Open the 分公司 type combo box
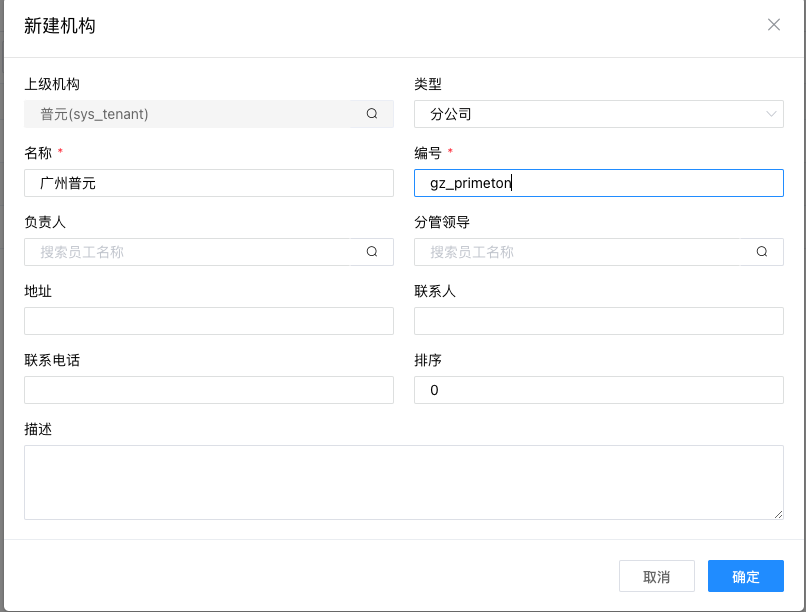The image size is (806, 612). pyautogui.click(x=598, y=113)
